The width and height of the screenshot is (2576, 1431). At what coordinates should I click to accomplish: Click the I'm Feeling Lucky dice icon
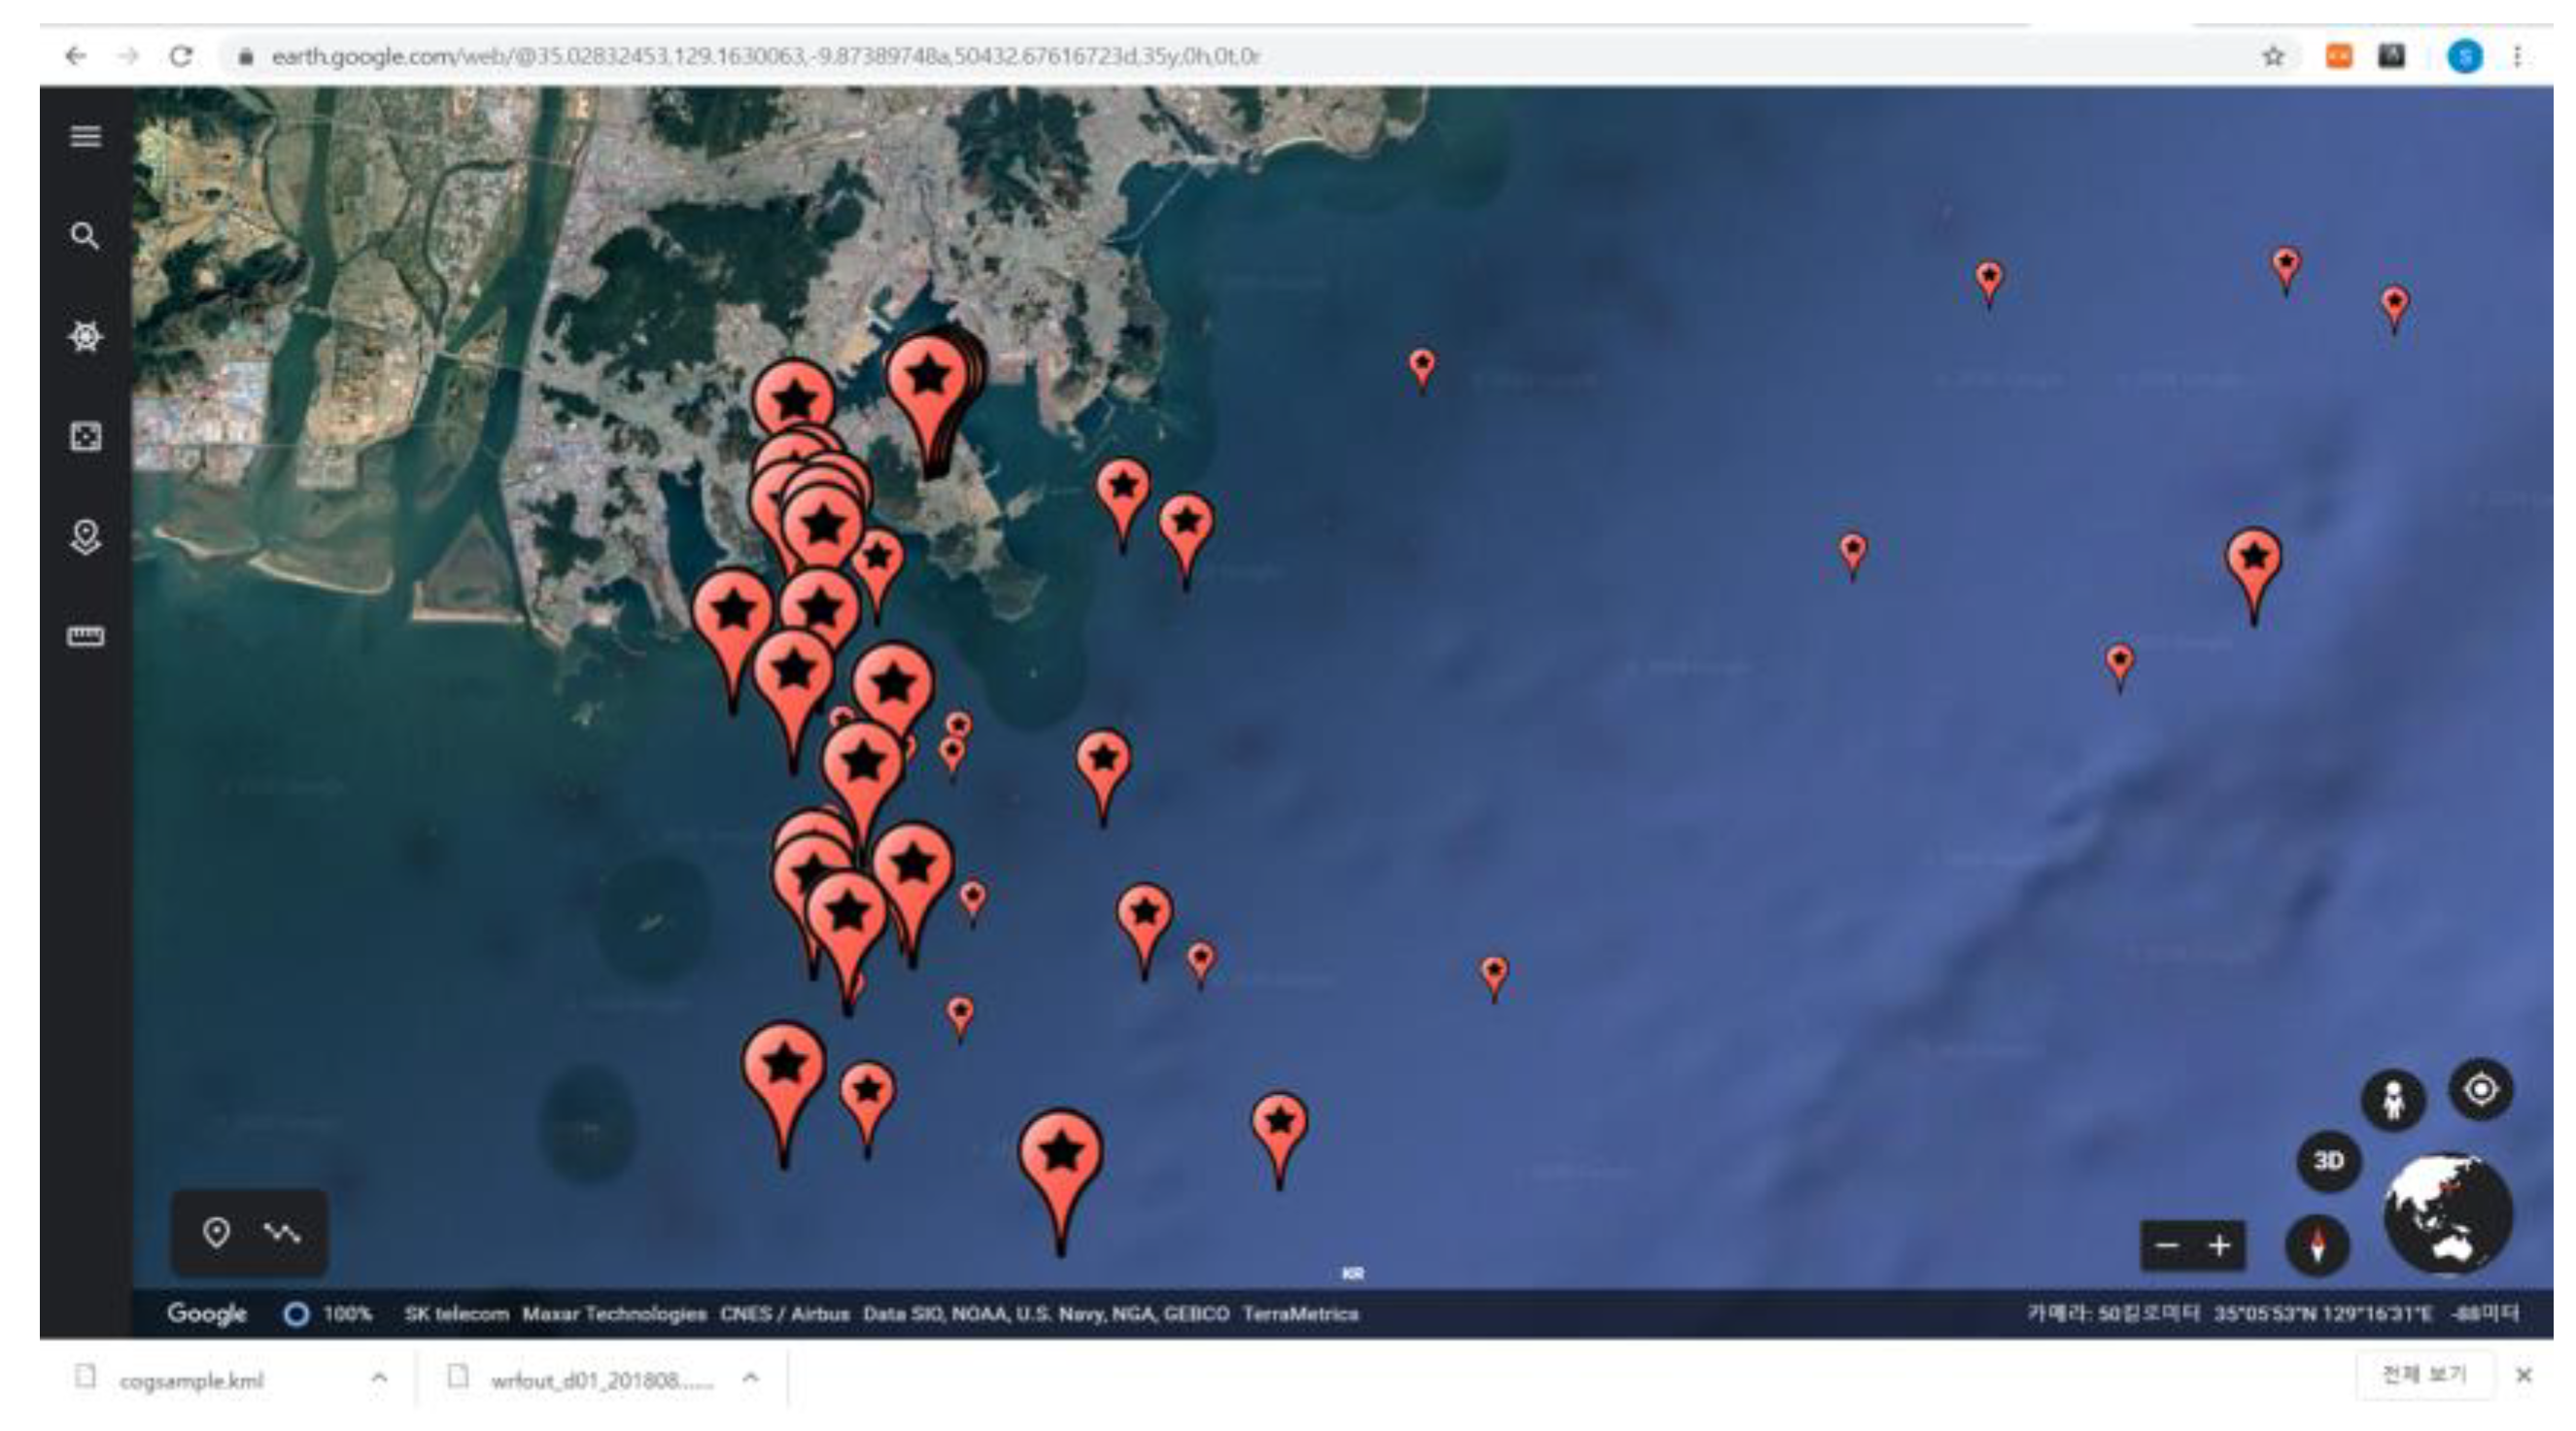[x=86, y=437]
